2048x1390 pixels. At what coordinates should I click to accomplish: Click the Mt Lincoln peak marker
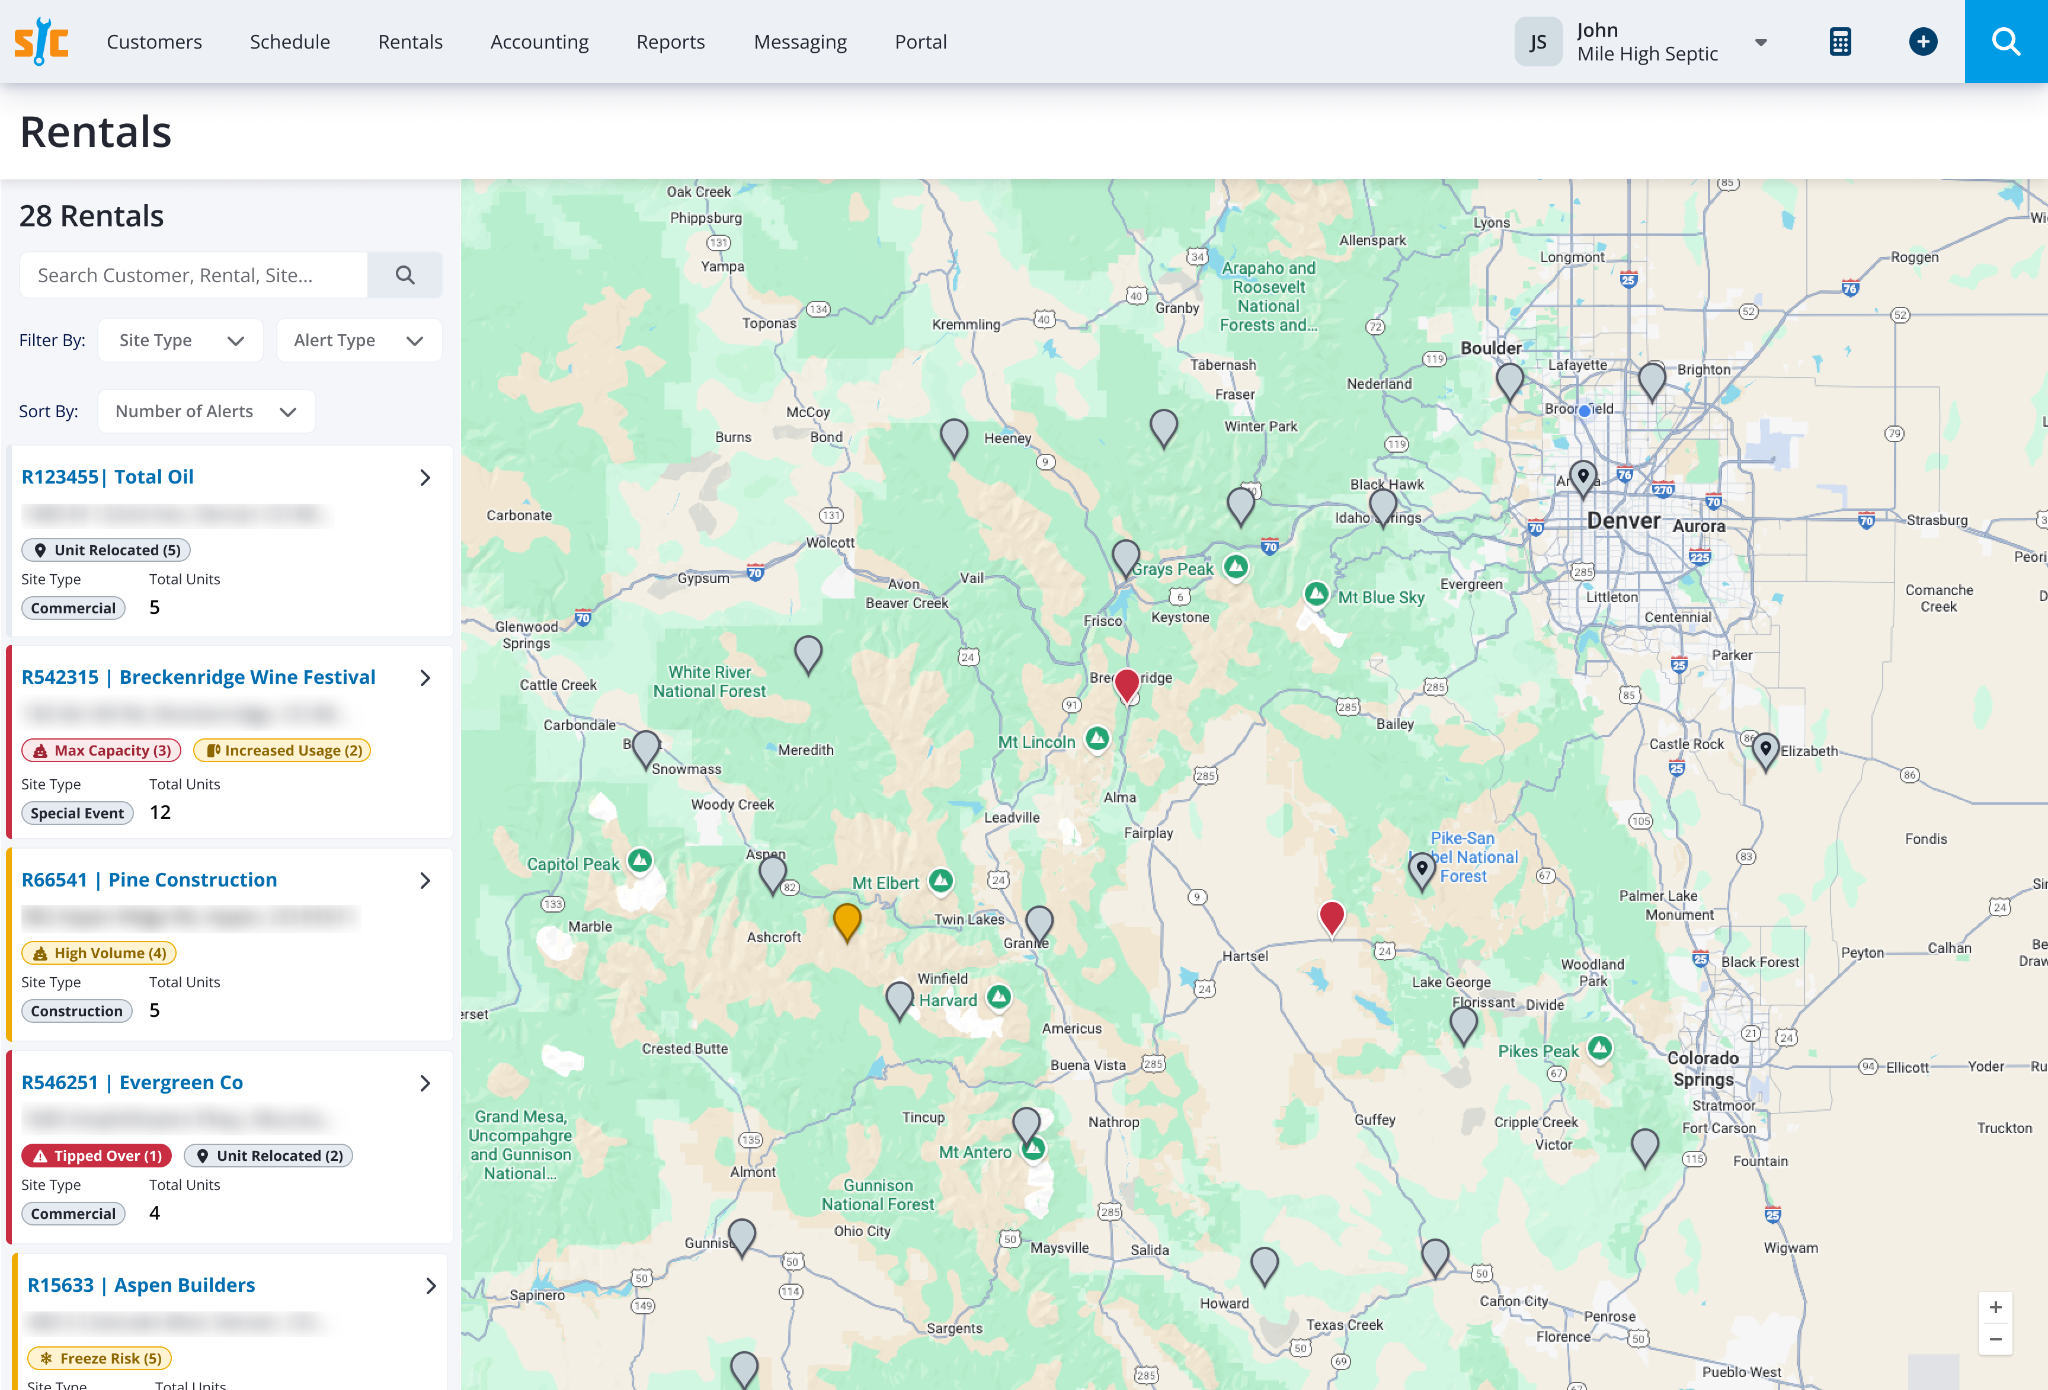tap(1097, 738)
